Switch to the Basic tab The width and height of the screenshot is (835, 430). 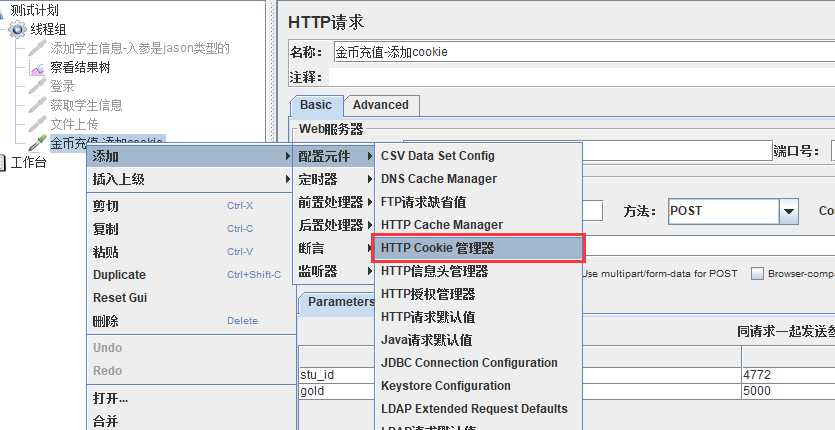point(316,105)
